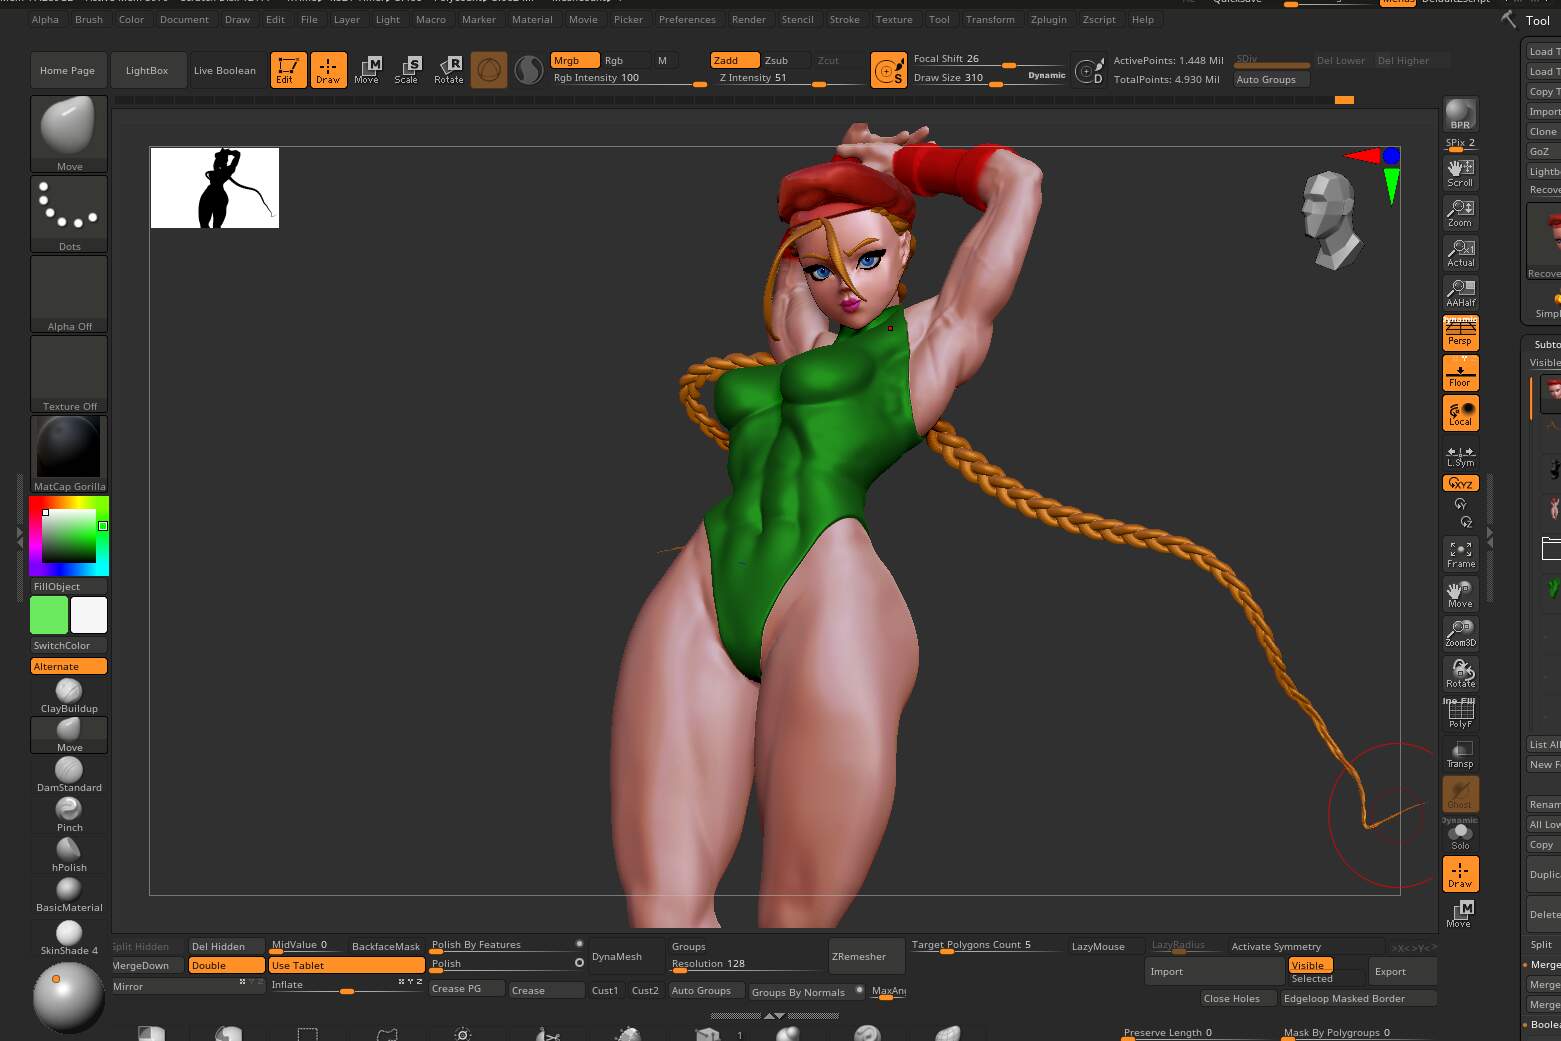The width and height of the screenshot is (1561, 1041).
Task: Select the ClayBuildup brush
Action: coord(69,696)
